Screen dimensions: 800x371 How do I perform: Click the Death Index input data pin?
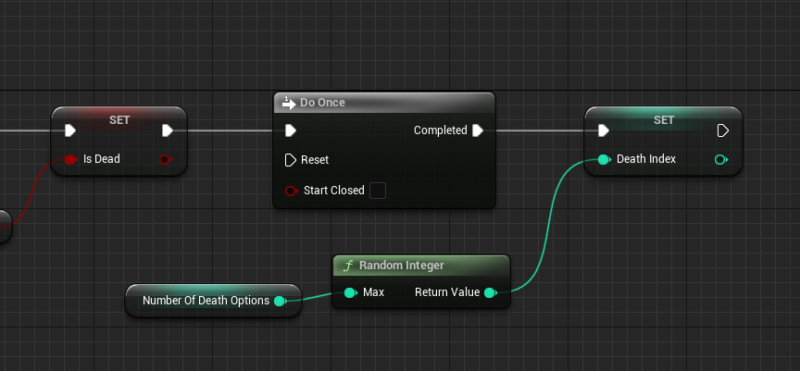pos(604,160)
